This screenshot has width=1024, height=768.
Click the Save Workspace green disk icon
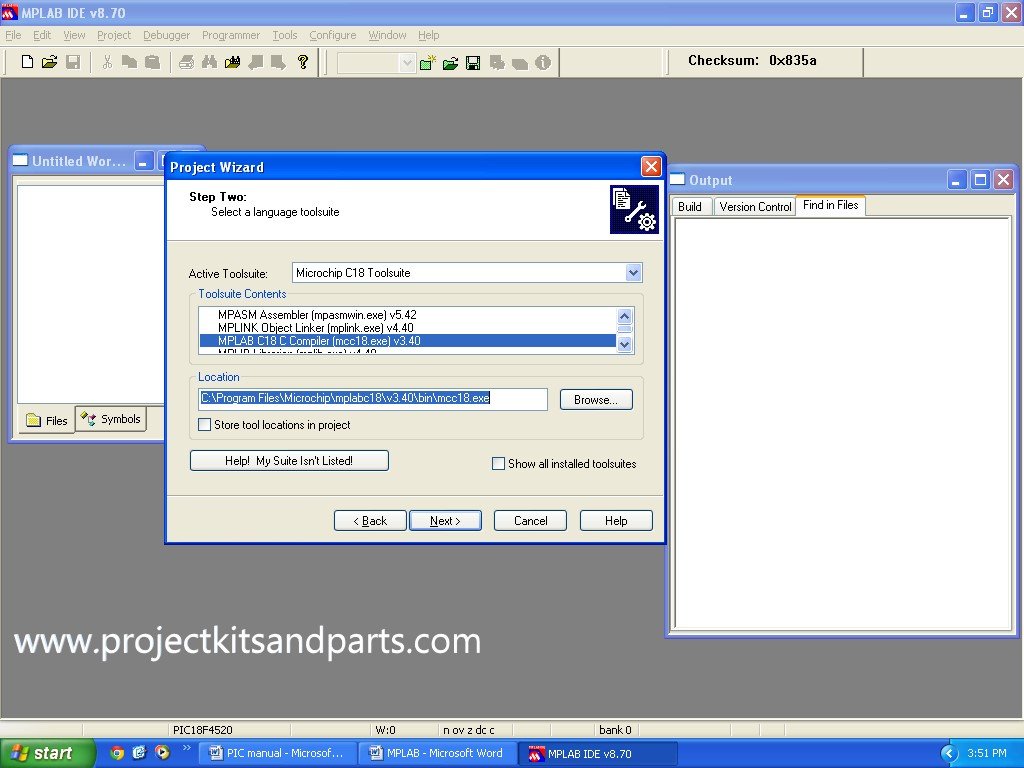coord(473,63)
